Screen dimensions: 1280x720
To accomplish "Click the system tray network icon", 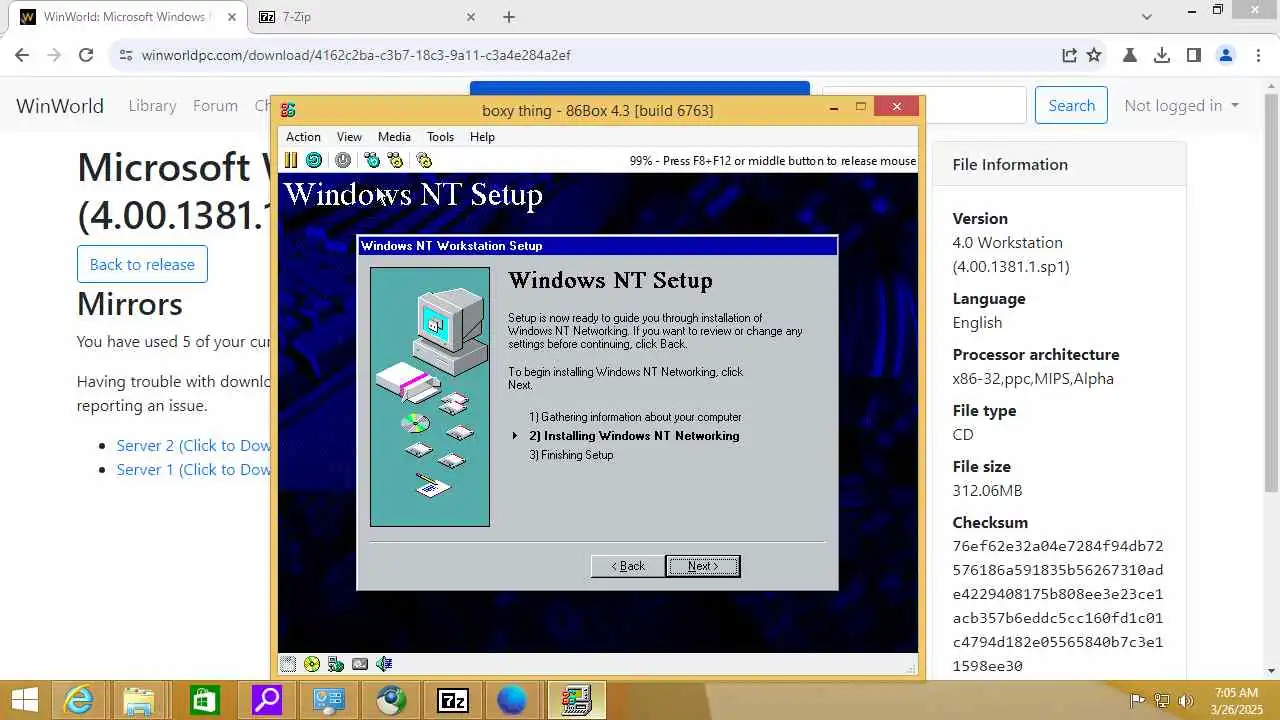I will 1162,701.
